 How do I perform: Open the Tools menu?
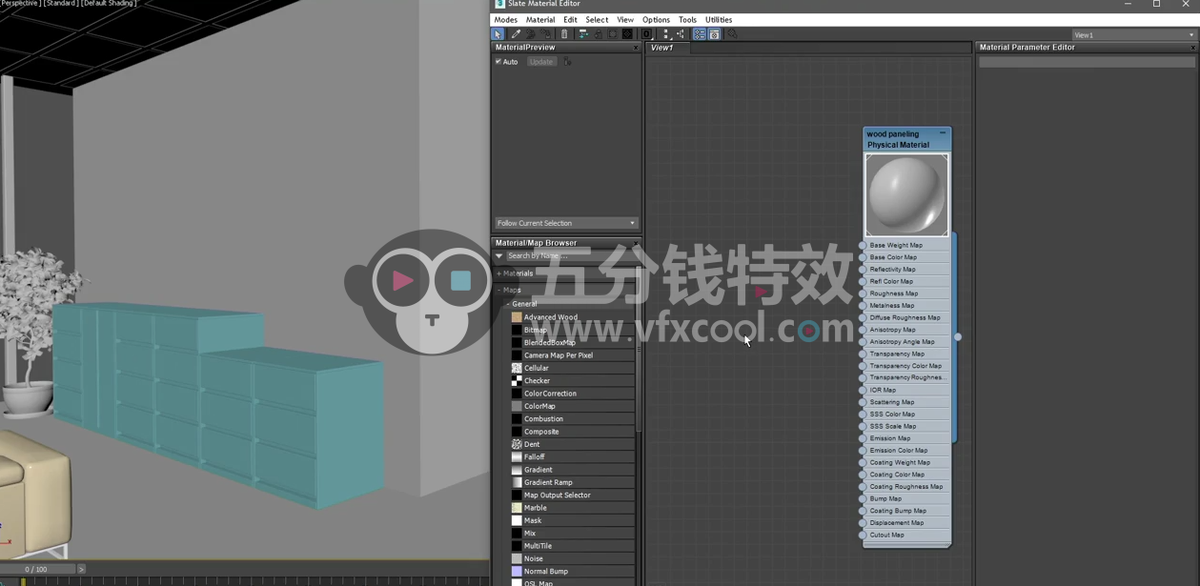[688, 20]
